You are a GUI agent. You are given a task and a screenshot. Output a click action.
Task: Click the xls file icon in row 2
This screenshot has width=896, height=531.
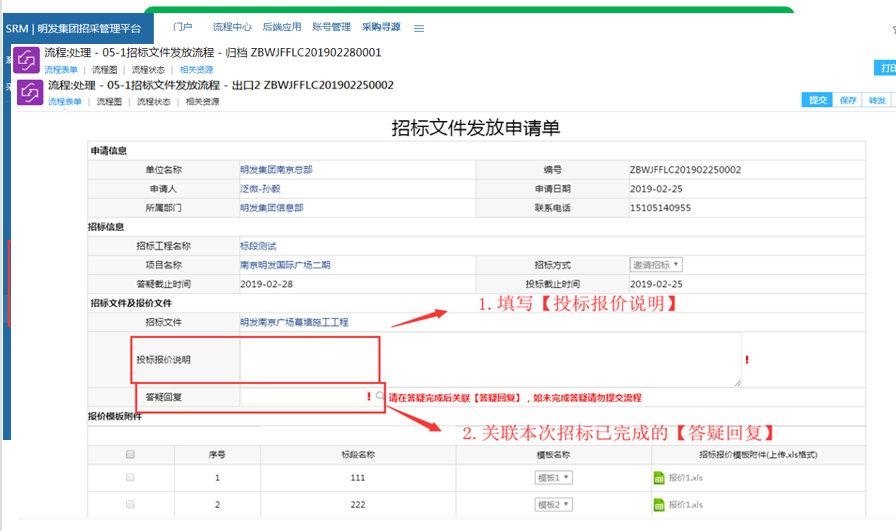[x=659, y=504]
